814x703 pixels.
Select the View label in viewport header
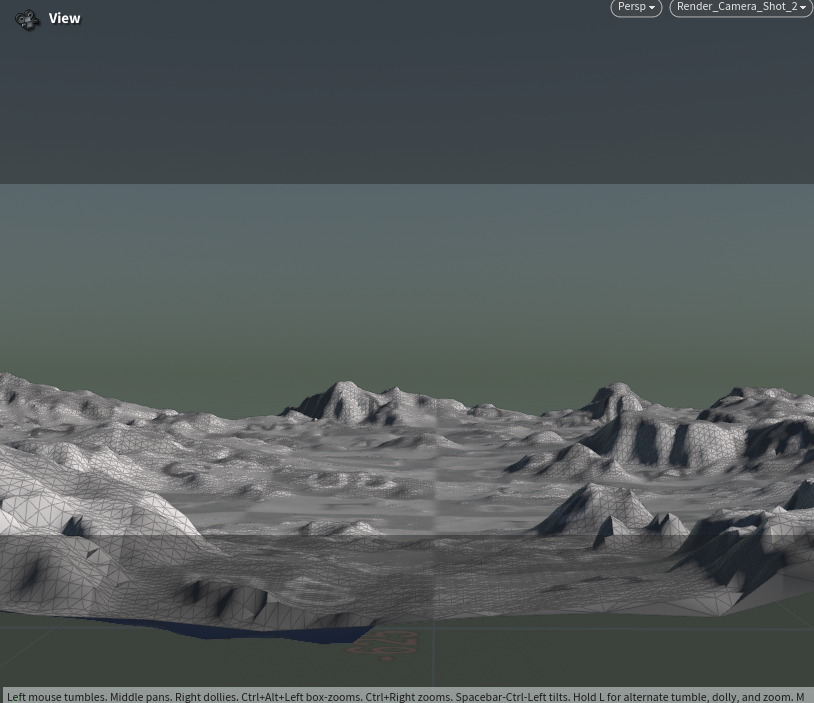pos(65,18)
